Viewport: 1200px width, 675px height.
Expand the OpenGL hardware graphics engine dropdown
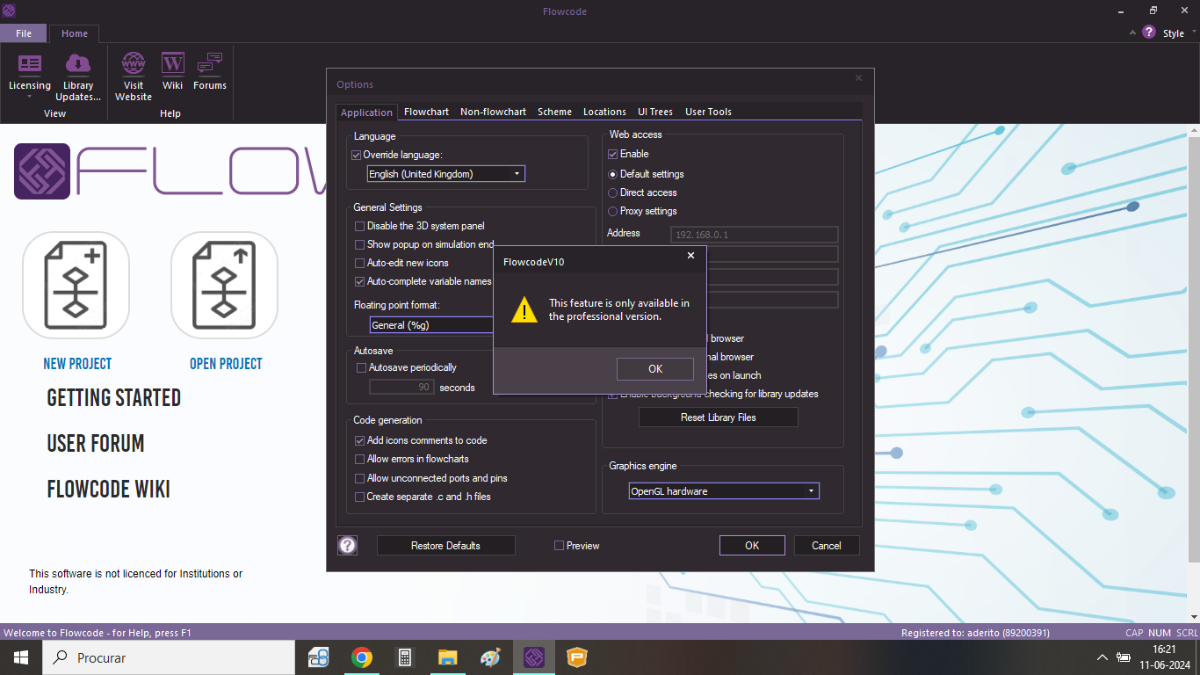tap(724, 491)
